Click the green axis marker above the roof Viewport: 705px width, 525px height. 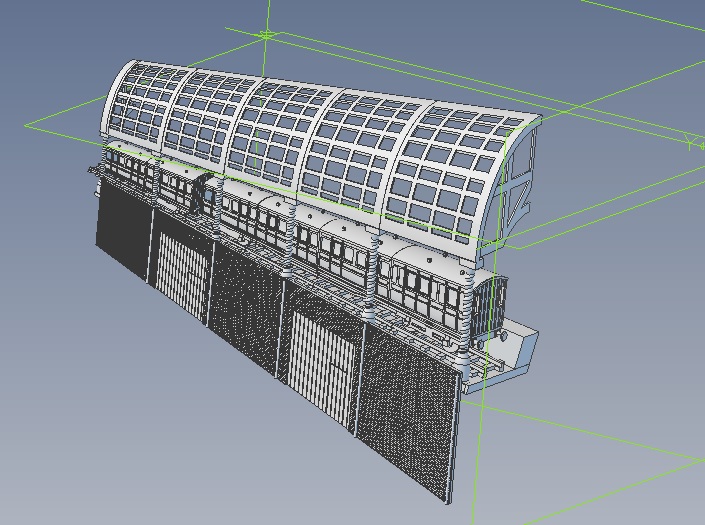click(267, 36)
